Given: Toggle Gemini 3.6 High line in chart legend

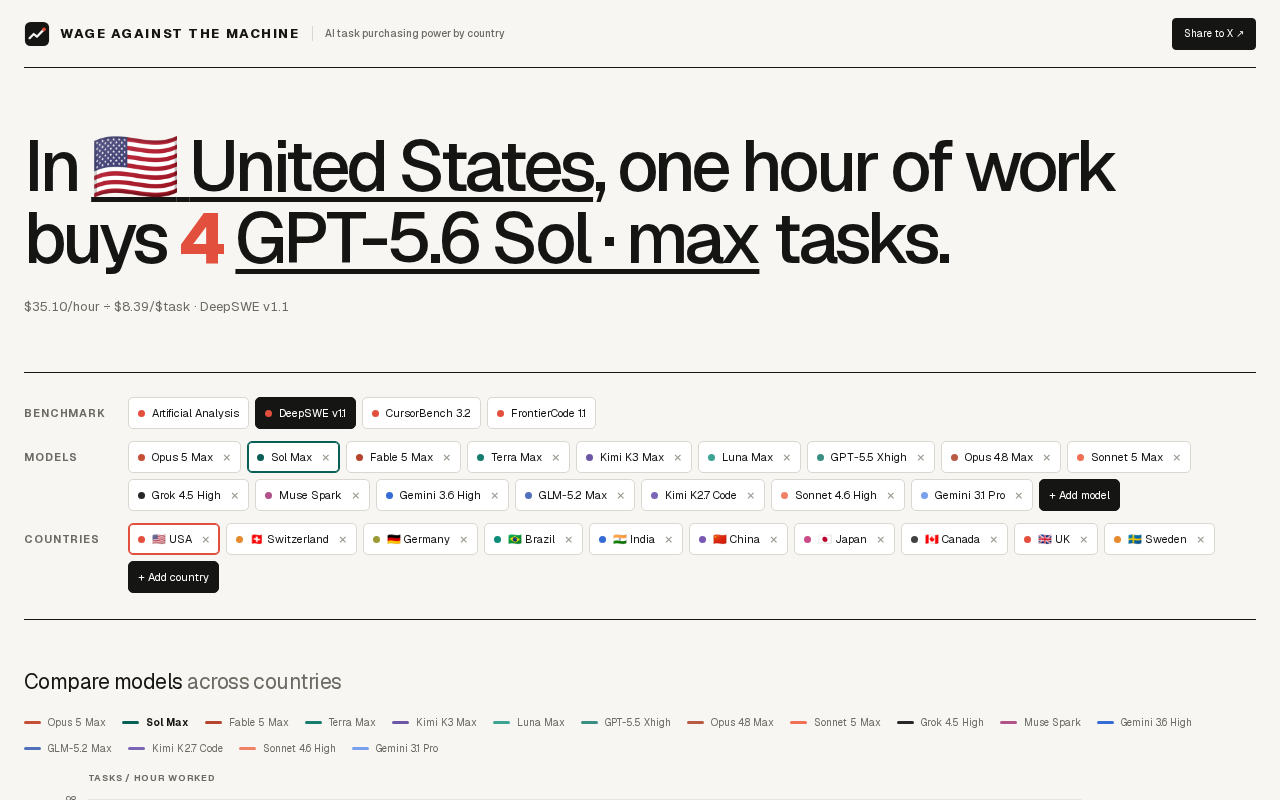Looking at the screenshot, I should click(x=1144, y=722).
